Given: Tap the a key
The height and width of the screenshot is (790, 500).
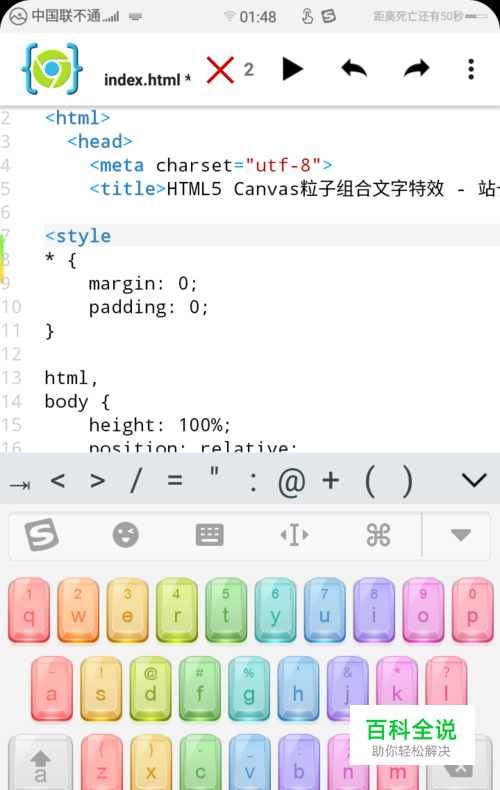Looking at the screenshot, I should (51, 689).
